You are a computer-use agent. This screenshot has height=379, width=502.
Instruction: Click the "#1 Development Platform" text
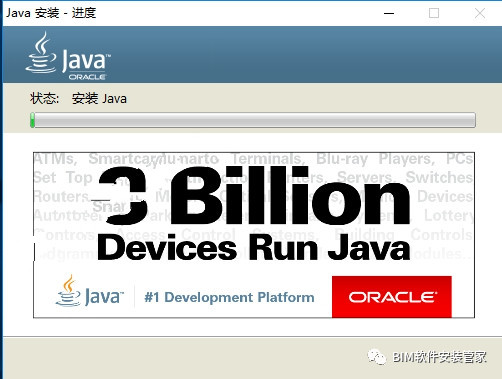coord(229,297)
